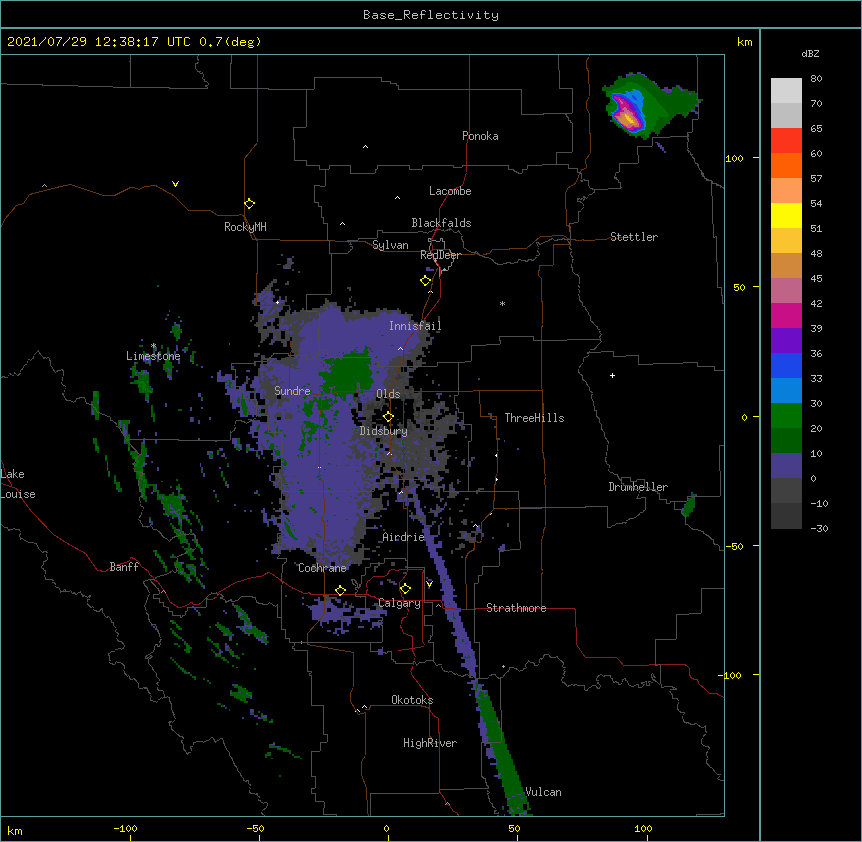Viewport: 862px width, 842px height.
Task: Click the Strathmore city label
Action: click(x=516, y=608)
